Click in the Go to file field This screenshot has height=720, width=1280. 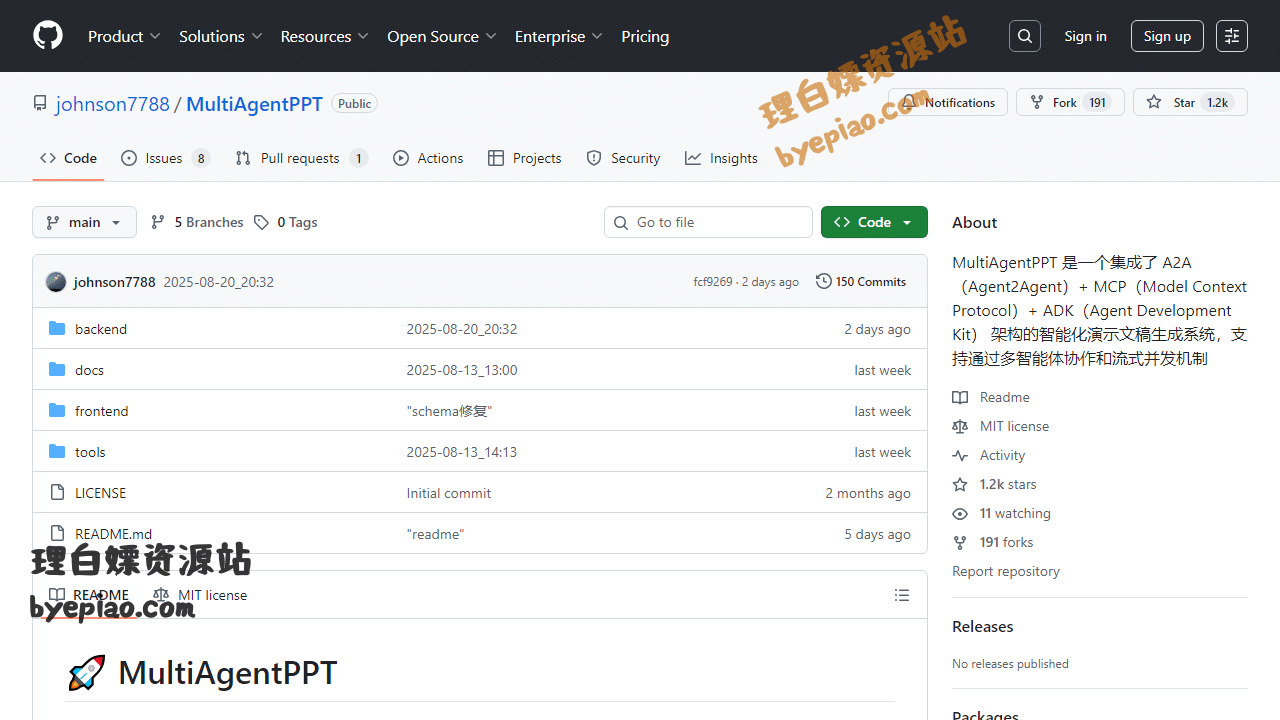[x=708, y=222]
